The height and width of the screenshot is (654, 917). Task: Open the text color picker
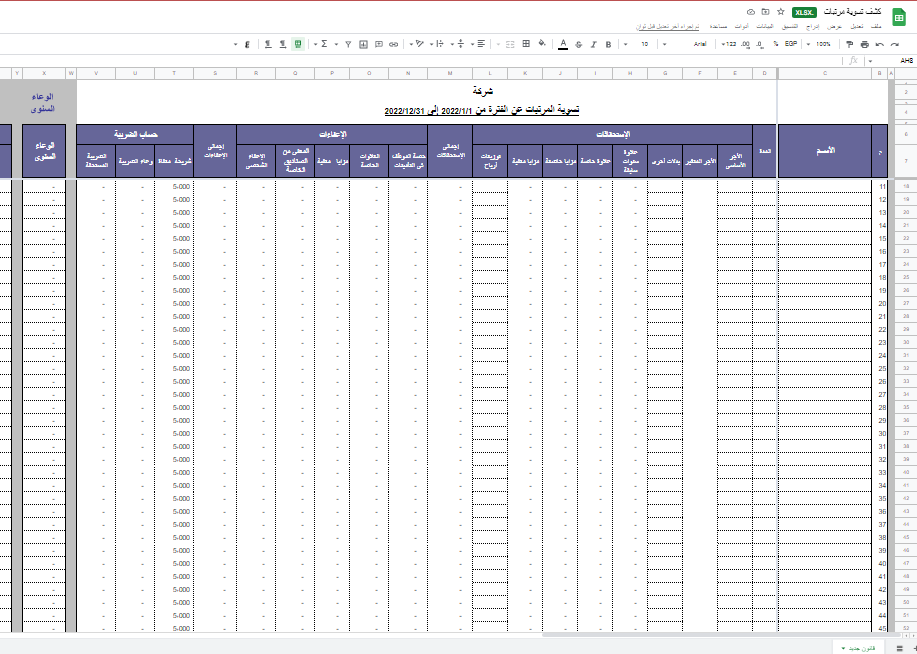[563, 44]
